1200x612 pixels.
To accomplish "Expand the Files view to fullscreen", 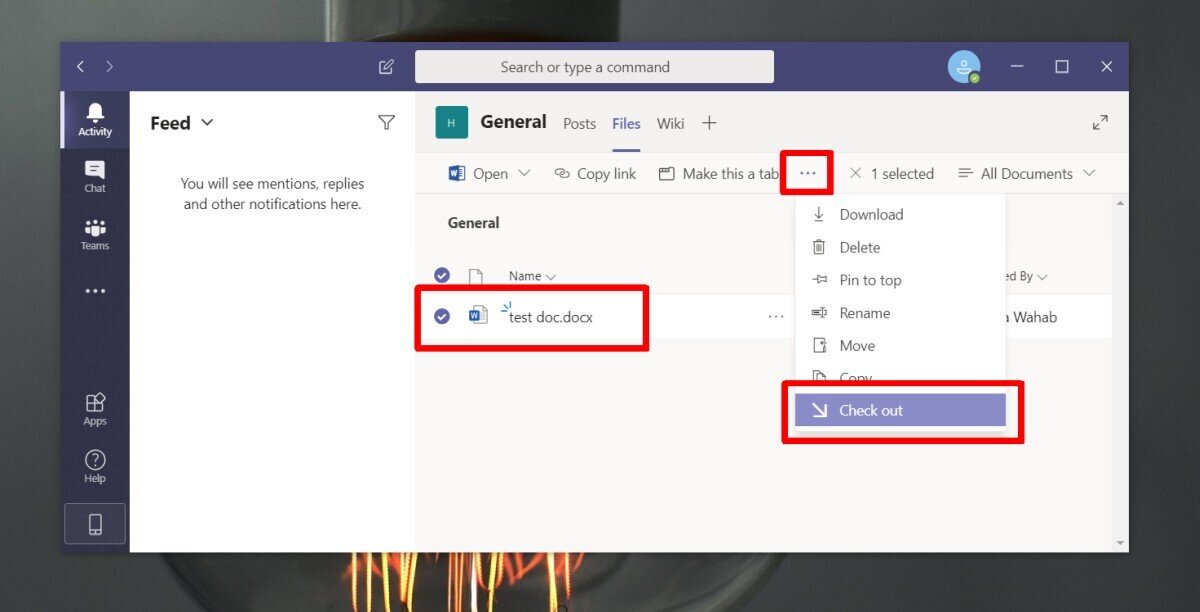I will pos(1100,121).
